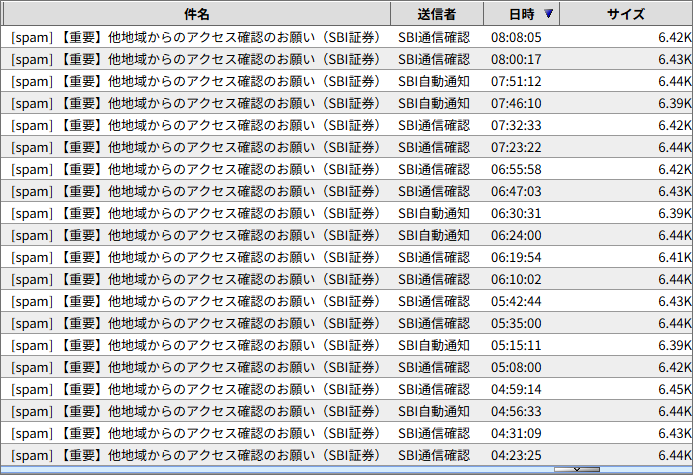This screenshot has width=693, height=475.
Task: Select the 6.45K email at 04:59:14
Action: (x=346, y=389)
